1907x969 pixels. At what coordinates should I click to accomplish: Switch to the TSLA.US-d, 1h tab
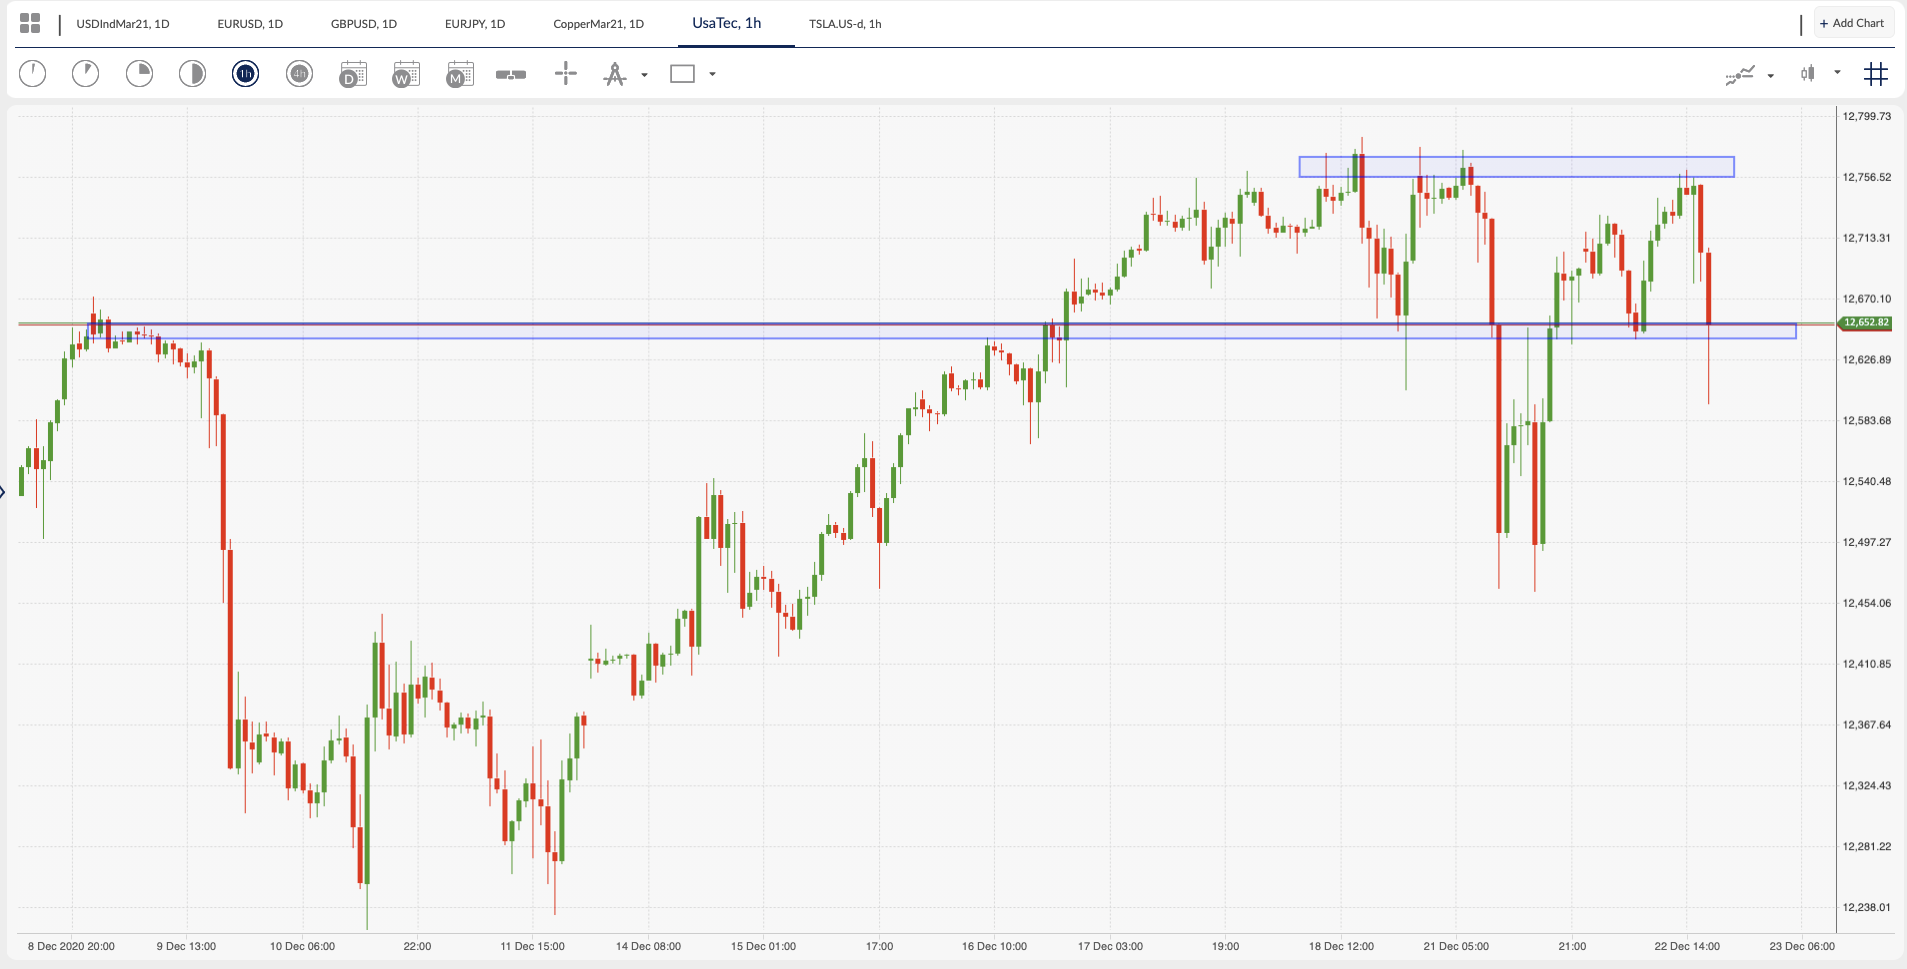(x=845, y=24)
